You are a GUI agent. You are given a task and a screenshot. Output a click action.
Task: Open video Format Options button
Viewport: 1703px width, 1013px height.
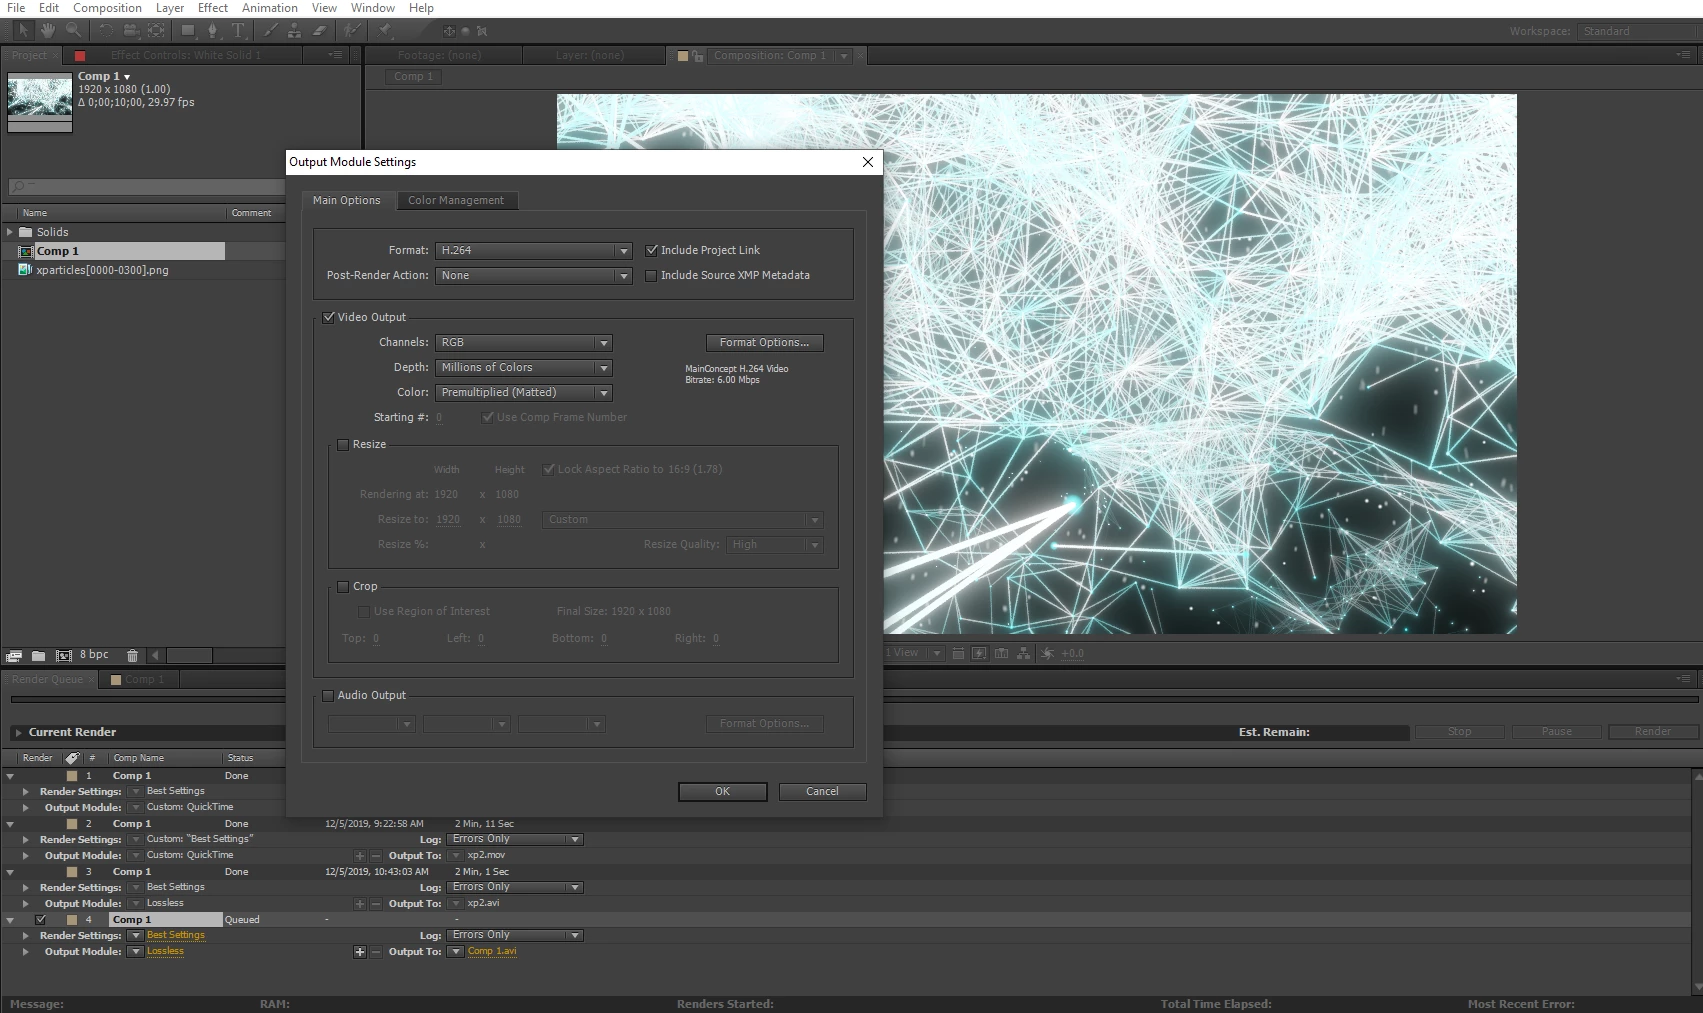click(765, 342)
